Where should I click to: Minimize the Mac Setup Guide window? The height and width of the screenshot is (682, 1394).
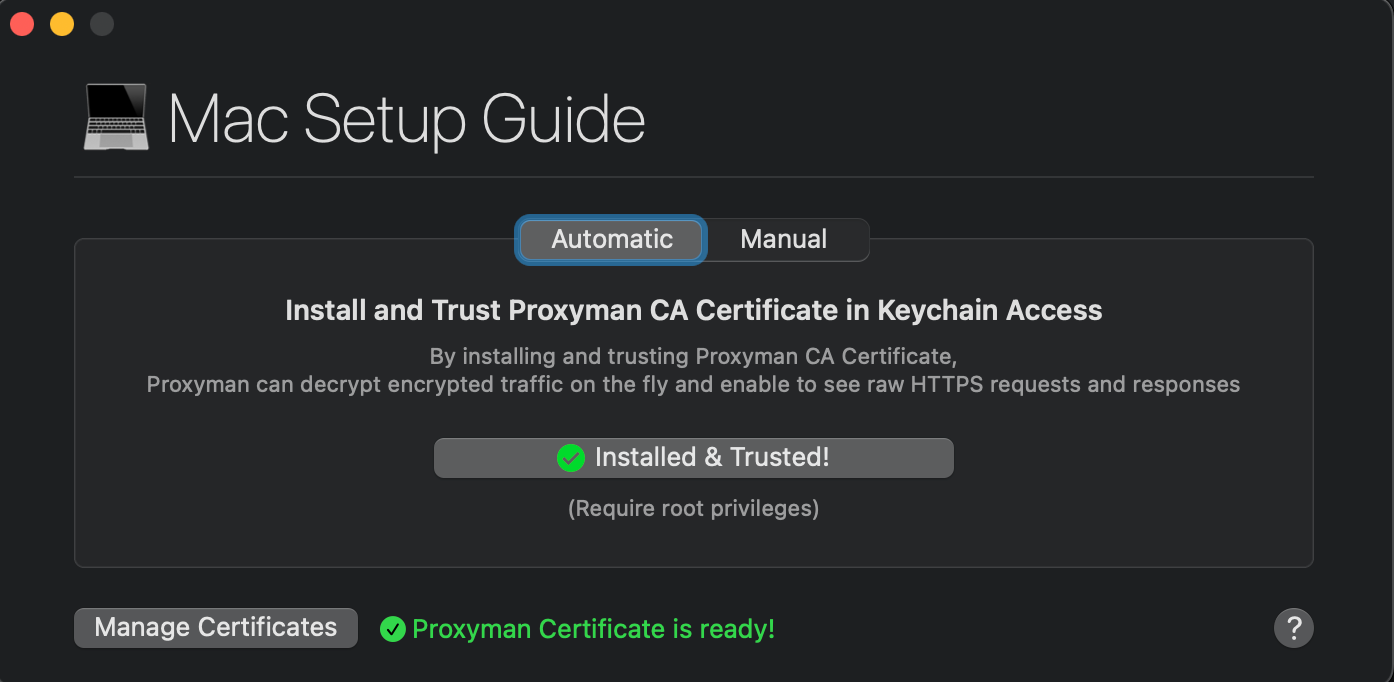(62, 24)
